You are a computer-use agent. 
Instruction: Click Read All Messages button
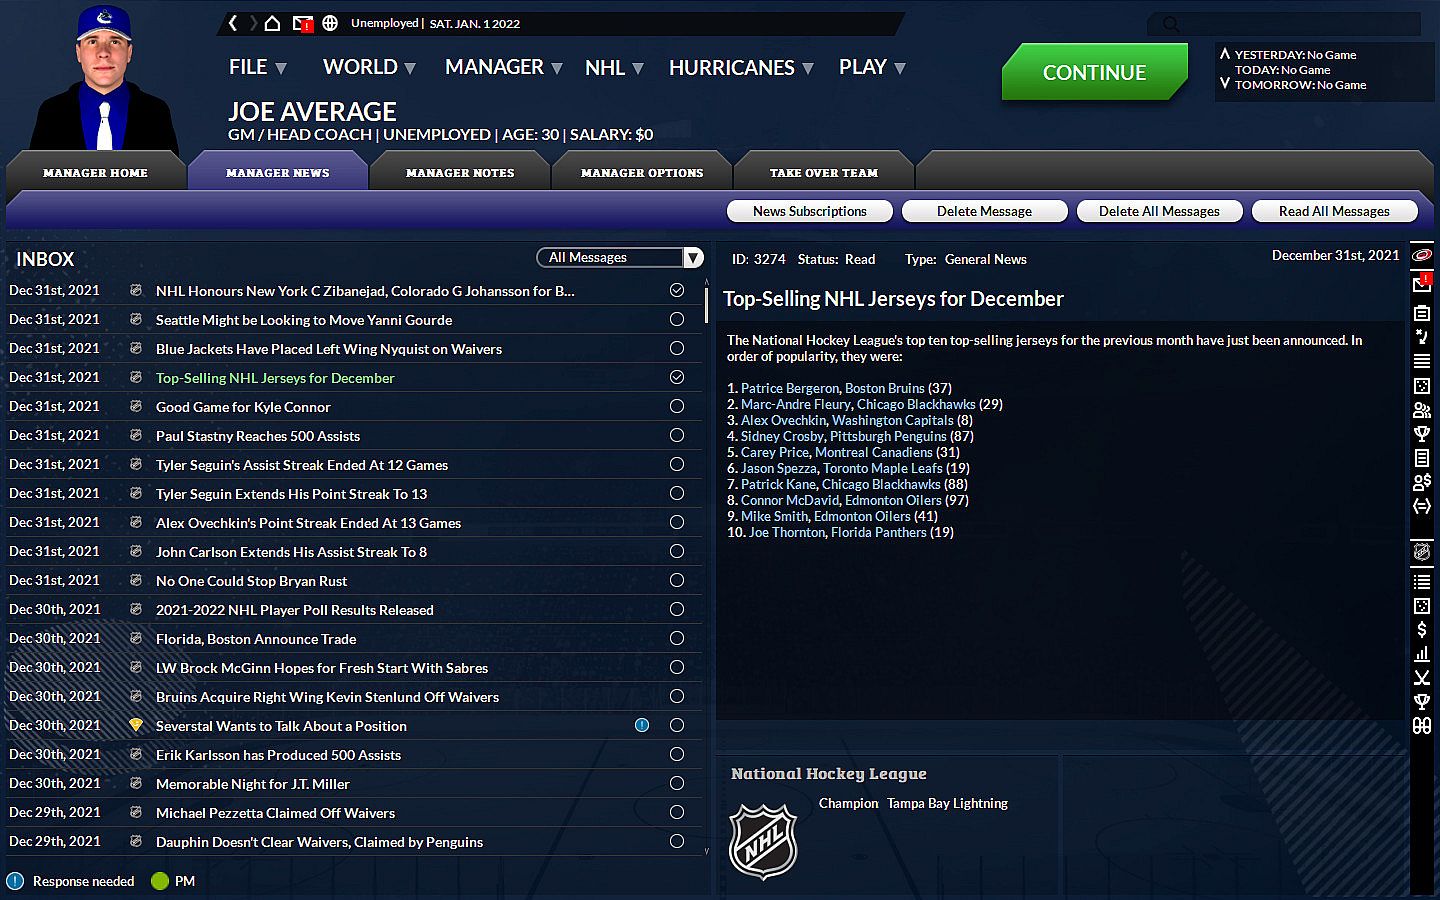[1334, 211]
